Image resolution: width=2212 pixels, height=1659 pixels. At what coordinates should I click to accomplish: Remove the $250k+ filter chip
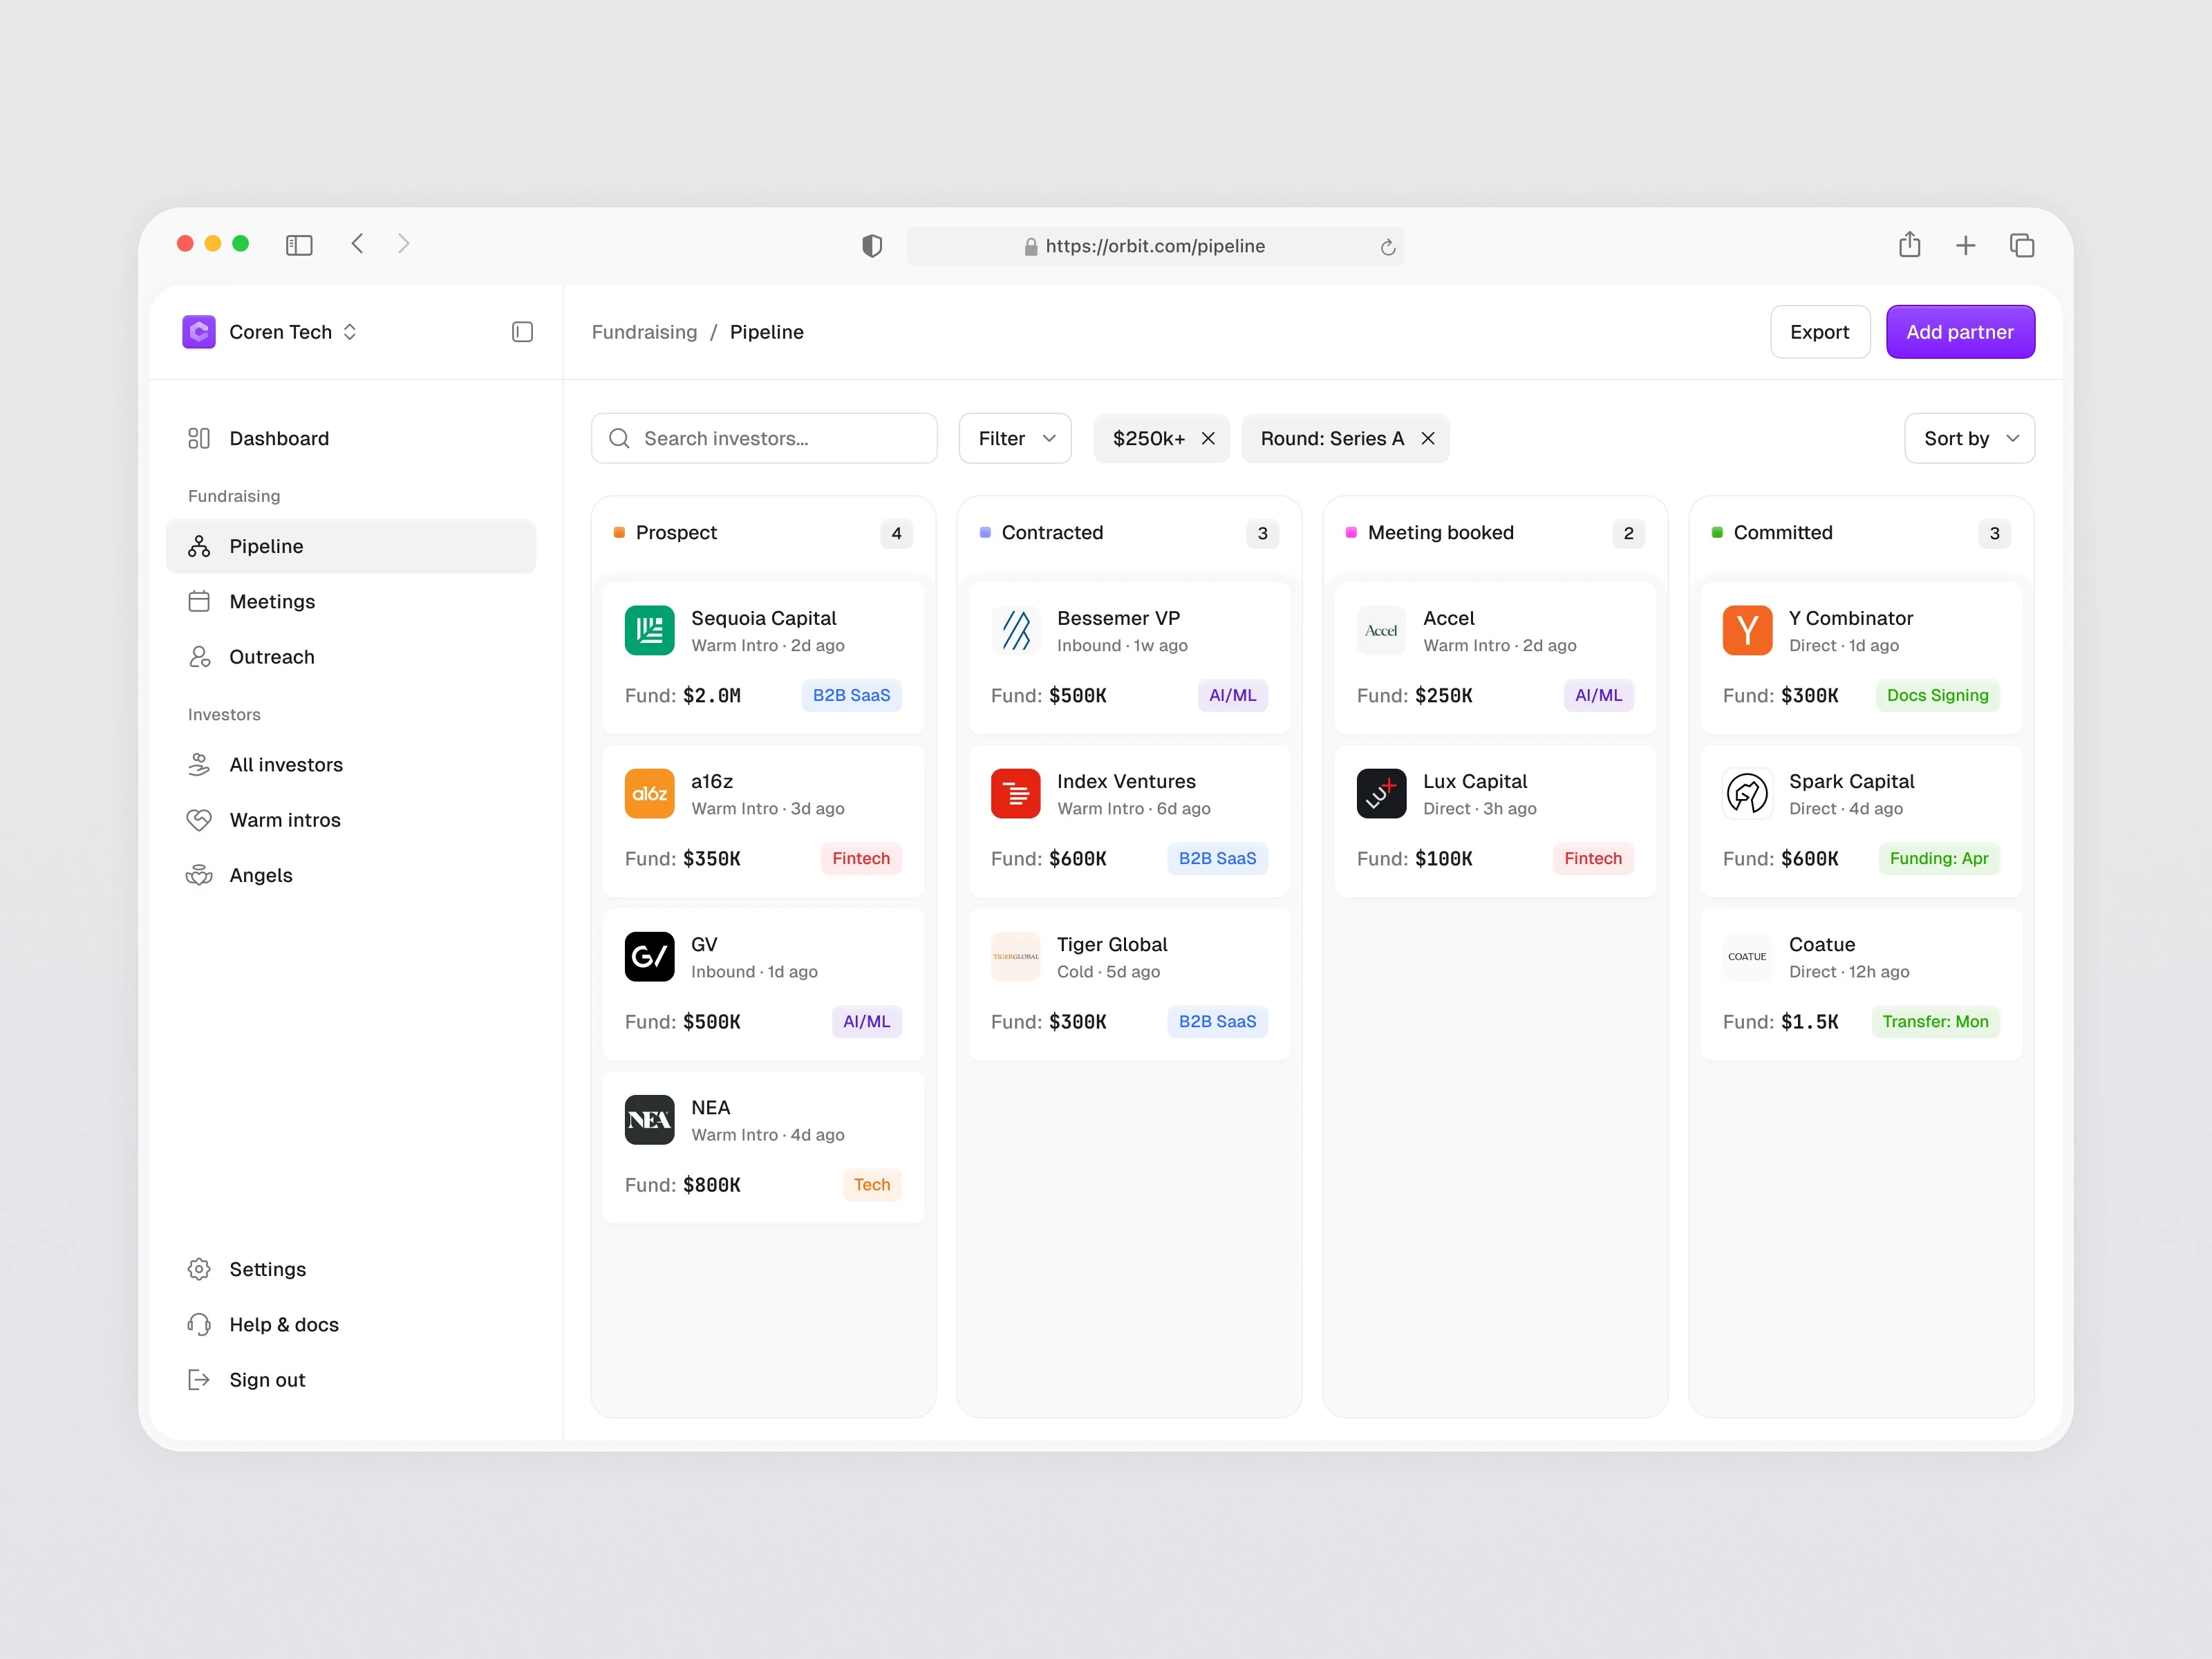1208,439
